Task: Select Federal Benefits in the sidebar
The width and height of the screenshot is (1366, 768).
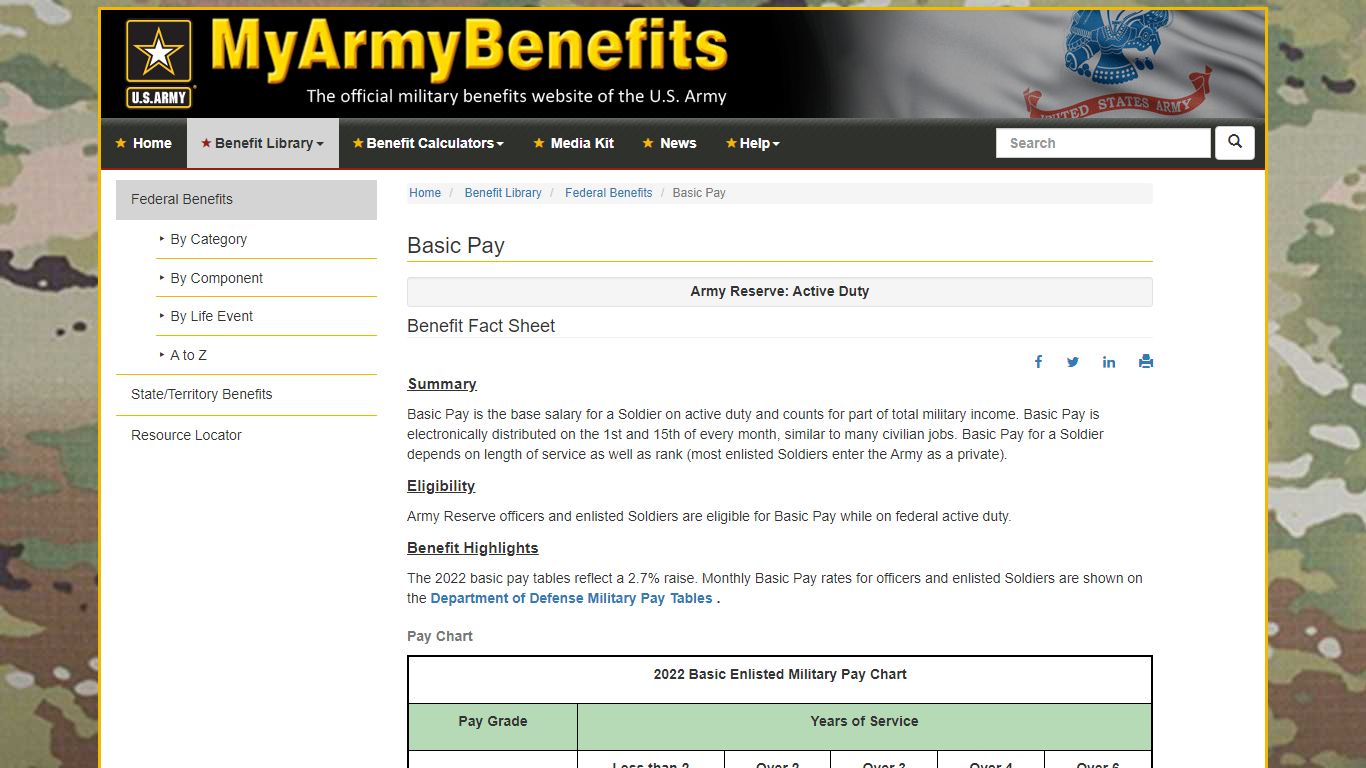Action: pos(246,199)
